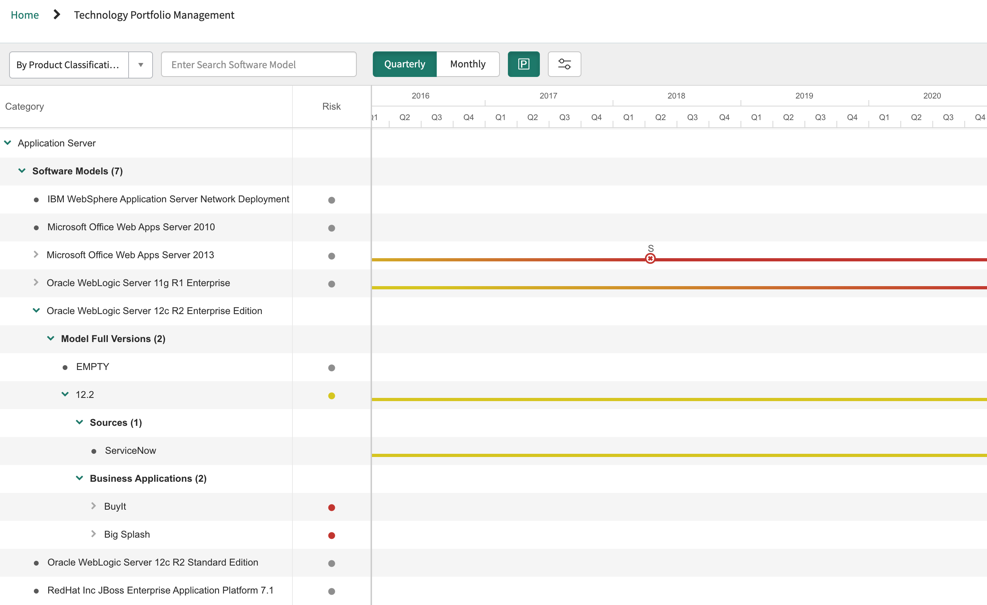987x605 pixels.
Task: Select Oracle WebLogic Server 12c R2 Standard Edition
Action: pos(152,562)
